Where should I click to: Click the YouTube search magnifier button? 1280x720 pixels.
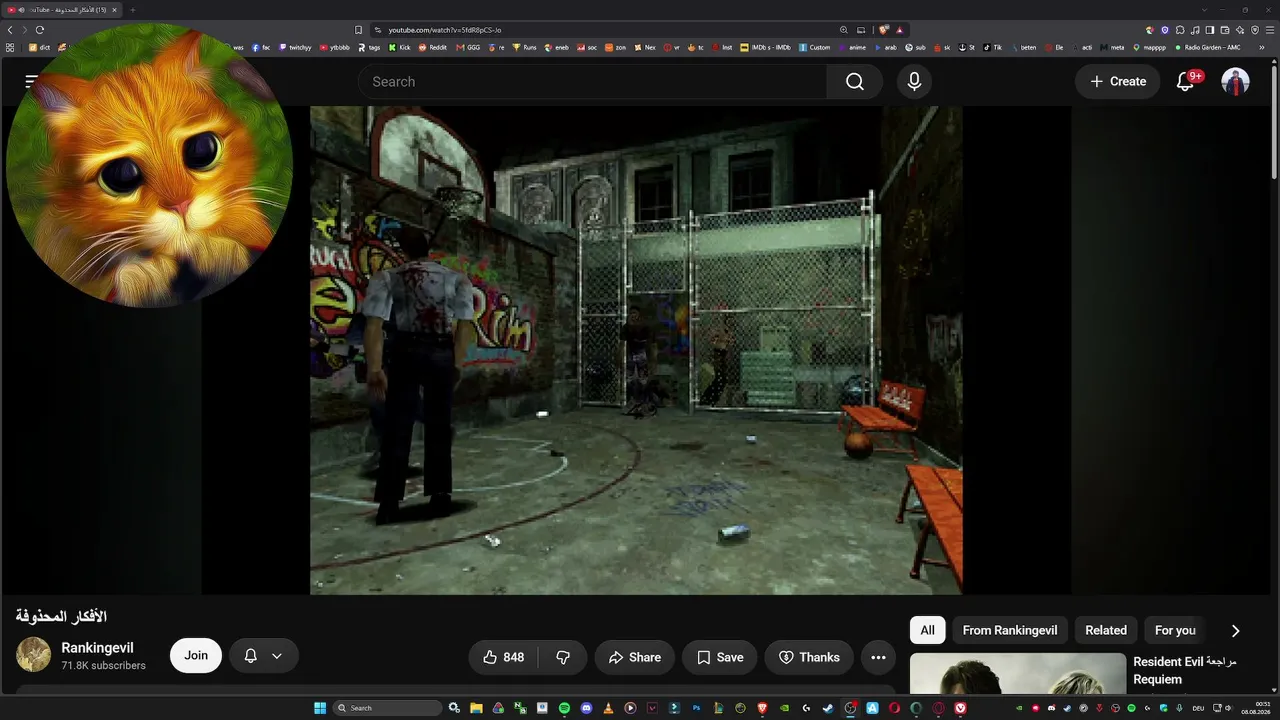click(855, 82)
